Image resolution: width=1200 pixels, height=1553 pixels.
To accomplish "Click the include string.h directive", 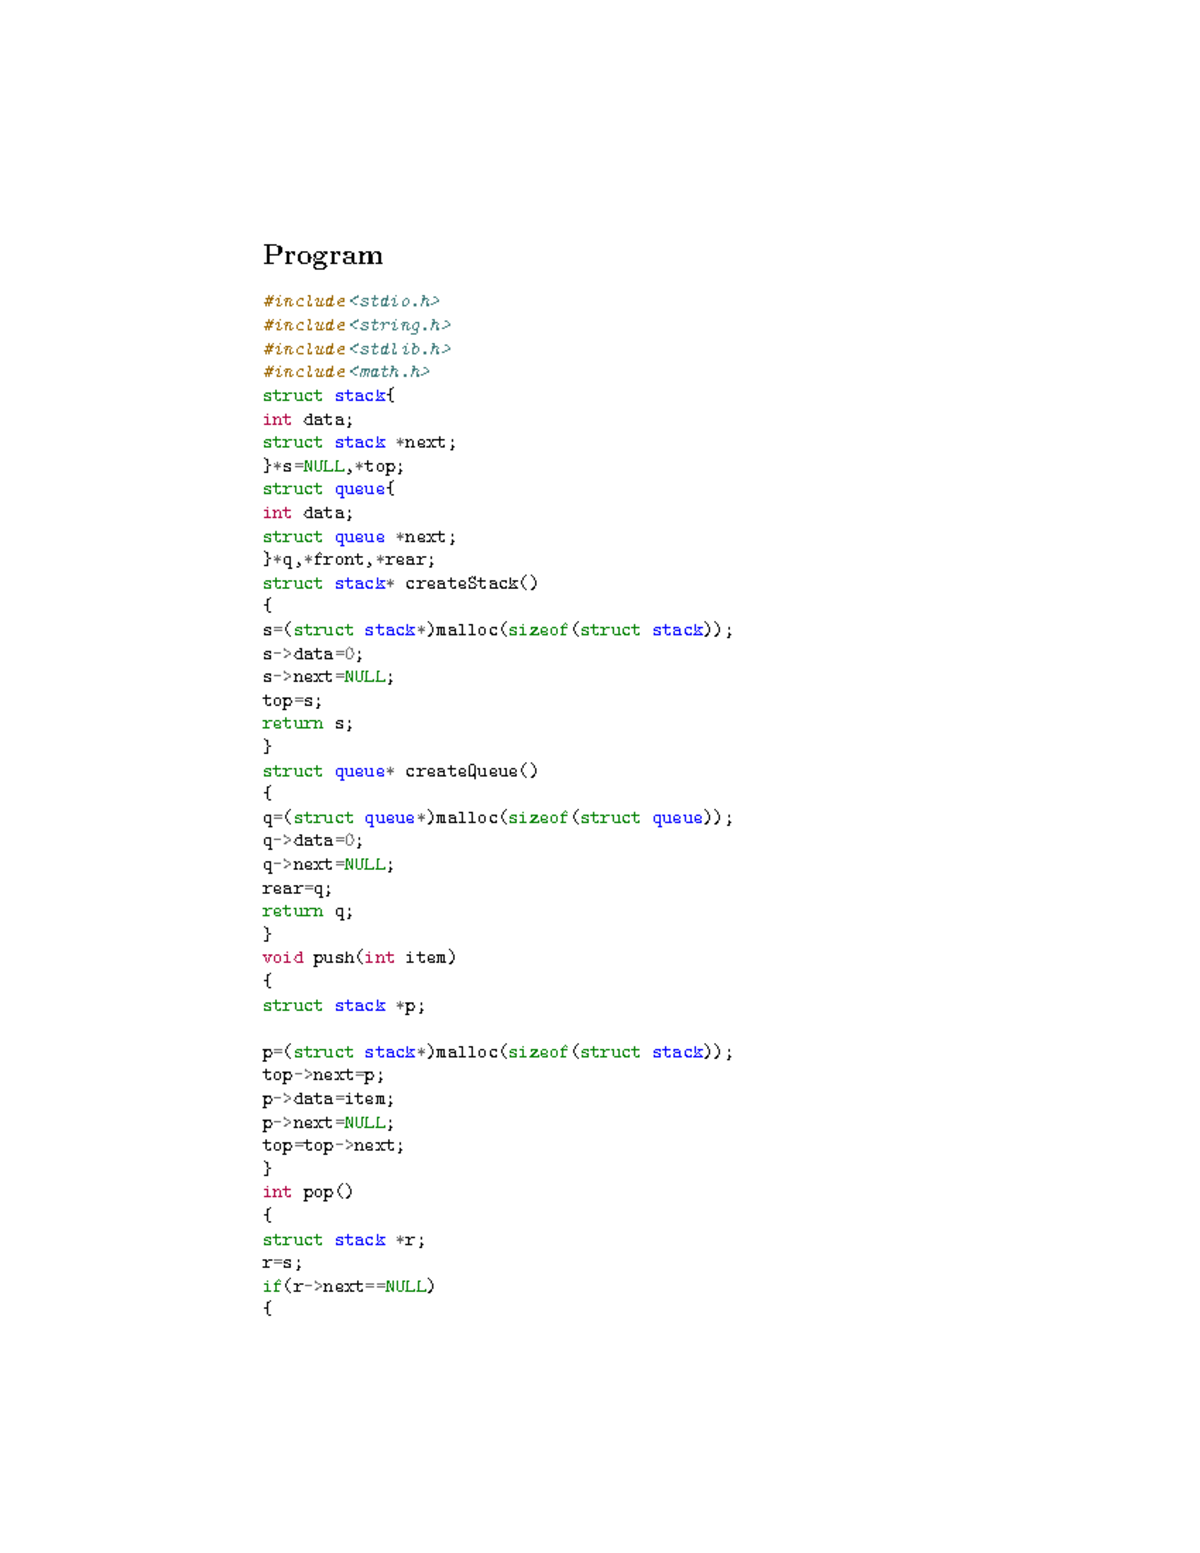I will tap(358, 325).
